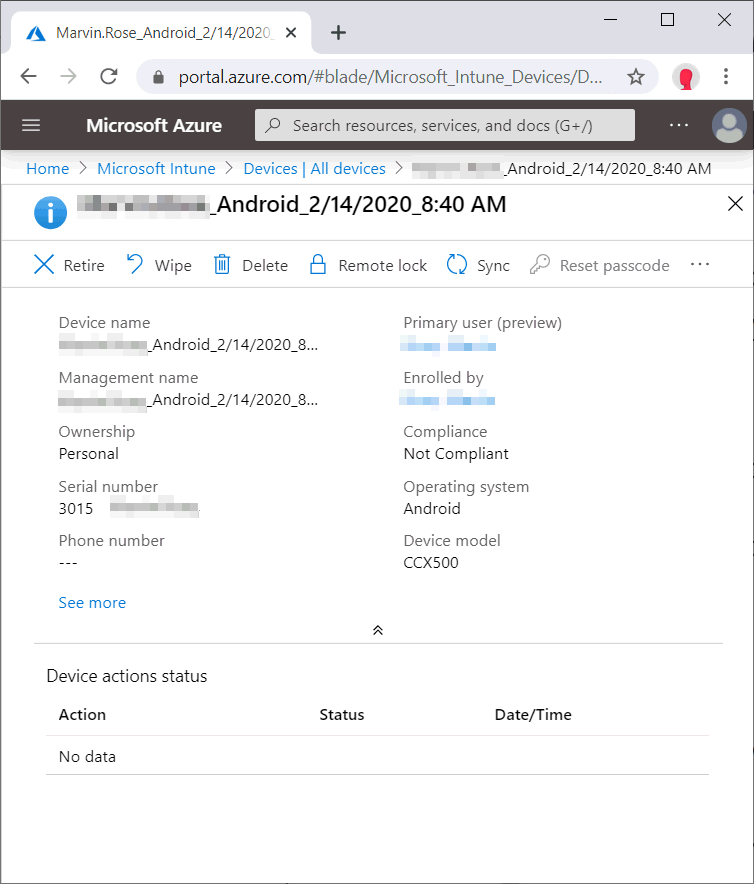Click the browser back arrow
Image resolution: width=754 pixels, height=884 pixels.
point(28,76)
